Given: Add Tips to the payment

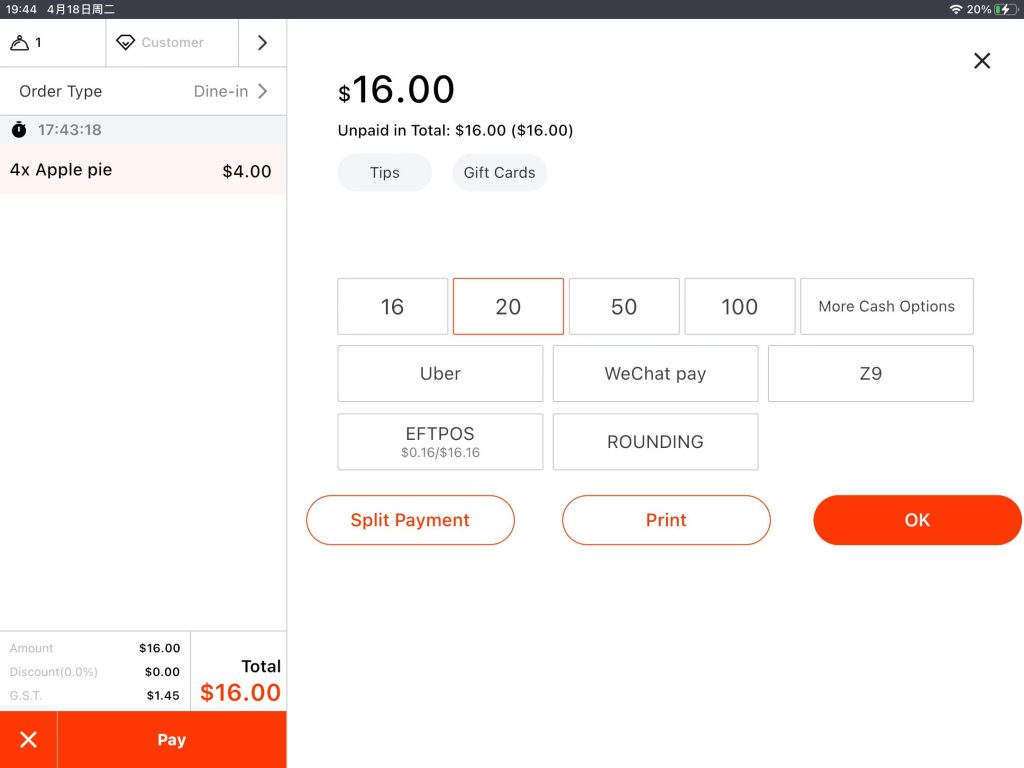Looking at the screenshot, I should tap(384, 172).
